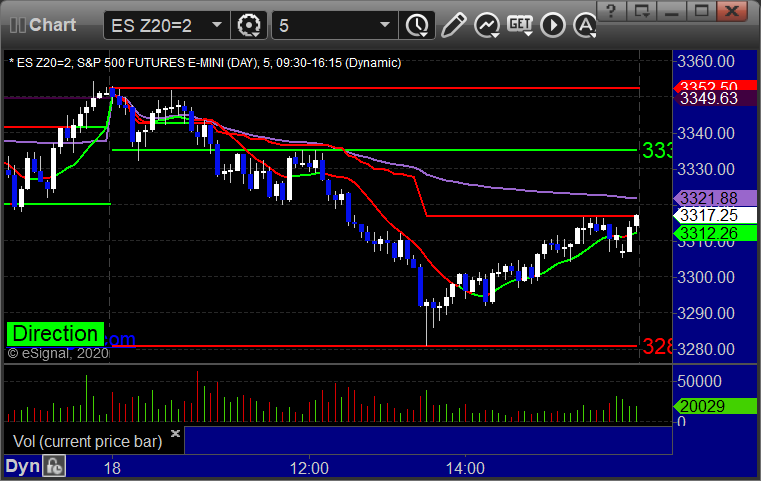
Task: Click the 3280.00 price axis label
Action: click(706, 349)
